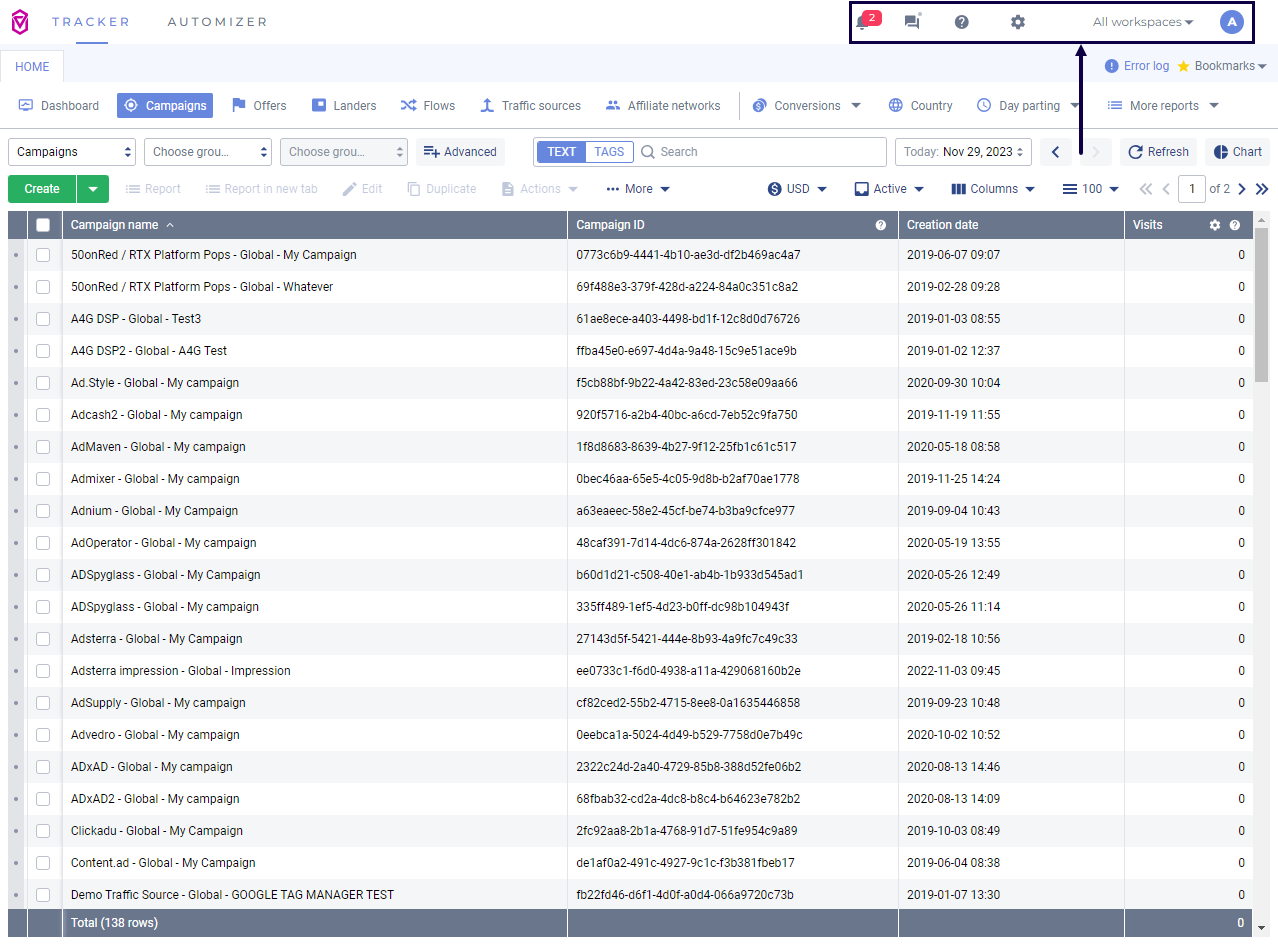Focus the Search input field
This screenshot has height=945, width=1278.
(x=762, y=152)
